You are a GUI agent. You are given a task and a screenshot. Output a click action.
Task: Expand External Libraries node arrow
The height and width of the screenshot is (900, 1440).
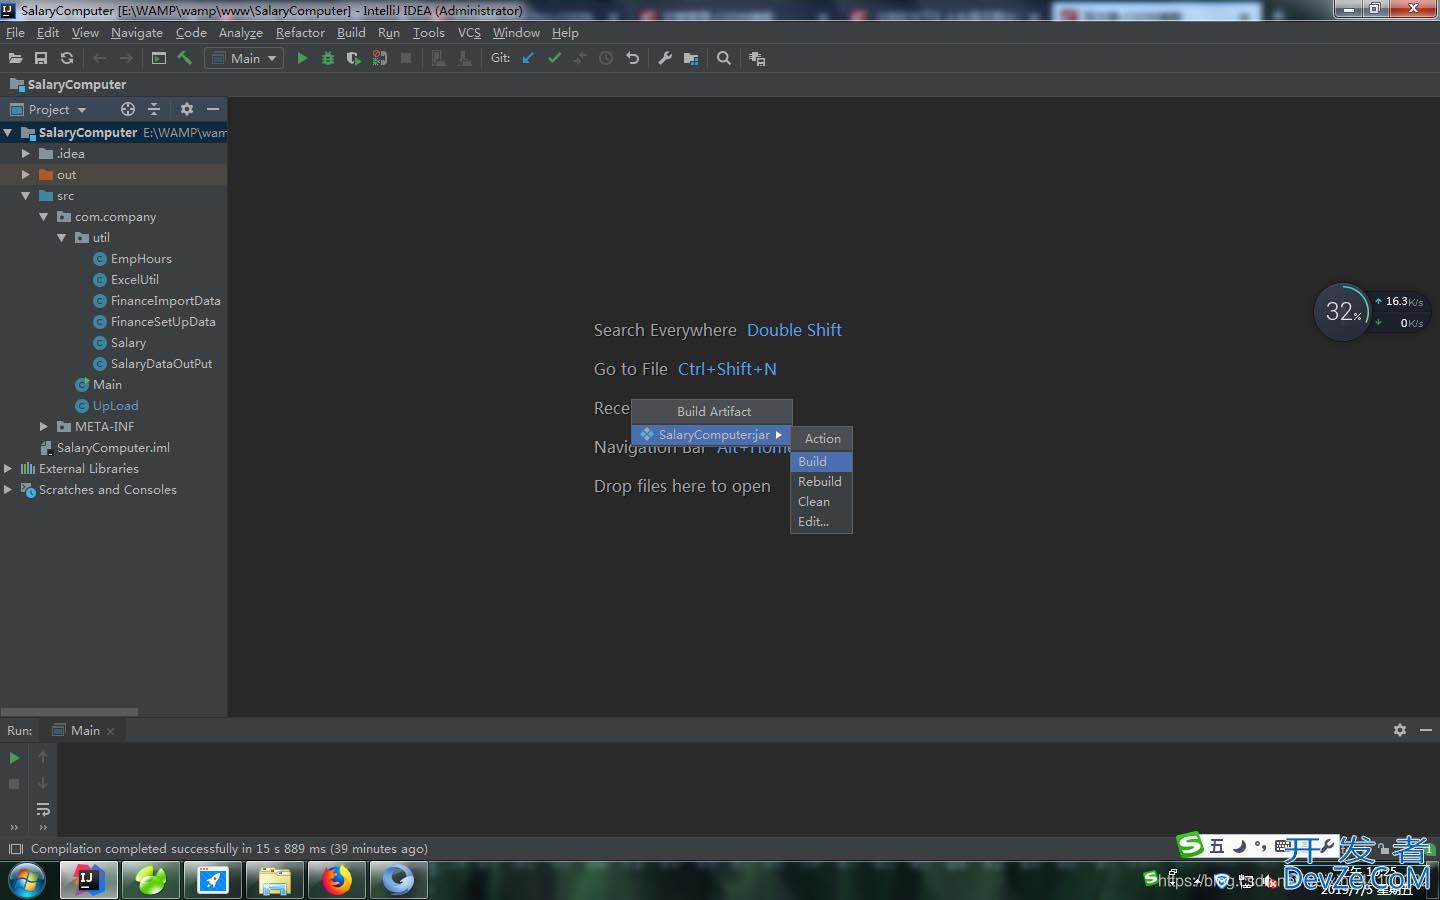8,468
